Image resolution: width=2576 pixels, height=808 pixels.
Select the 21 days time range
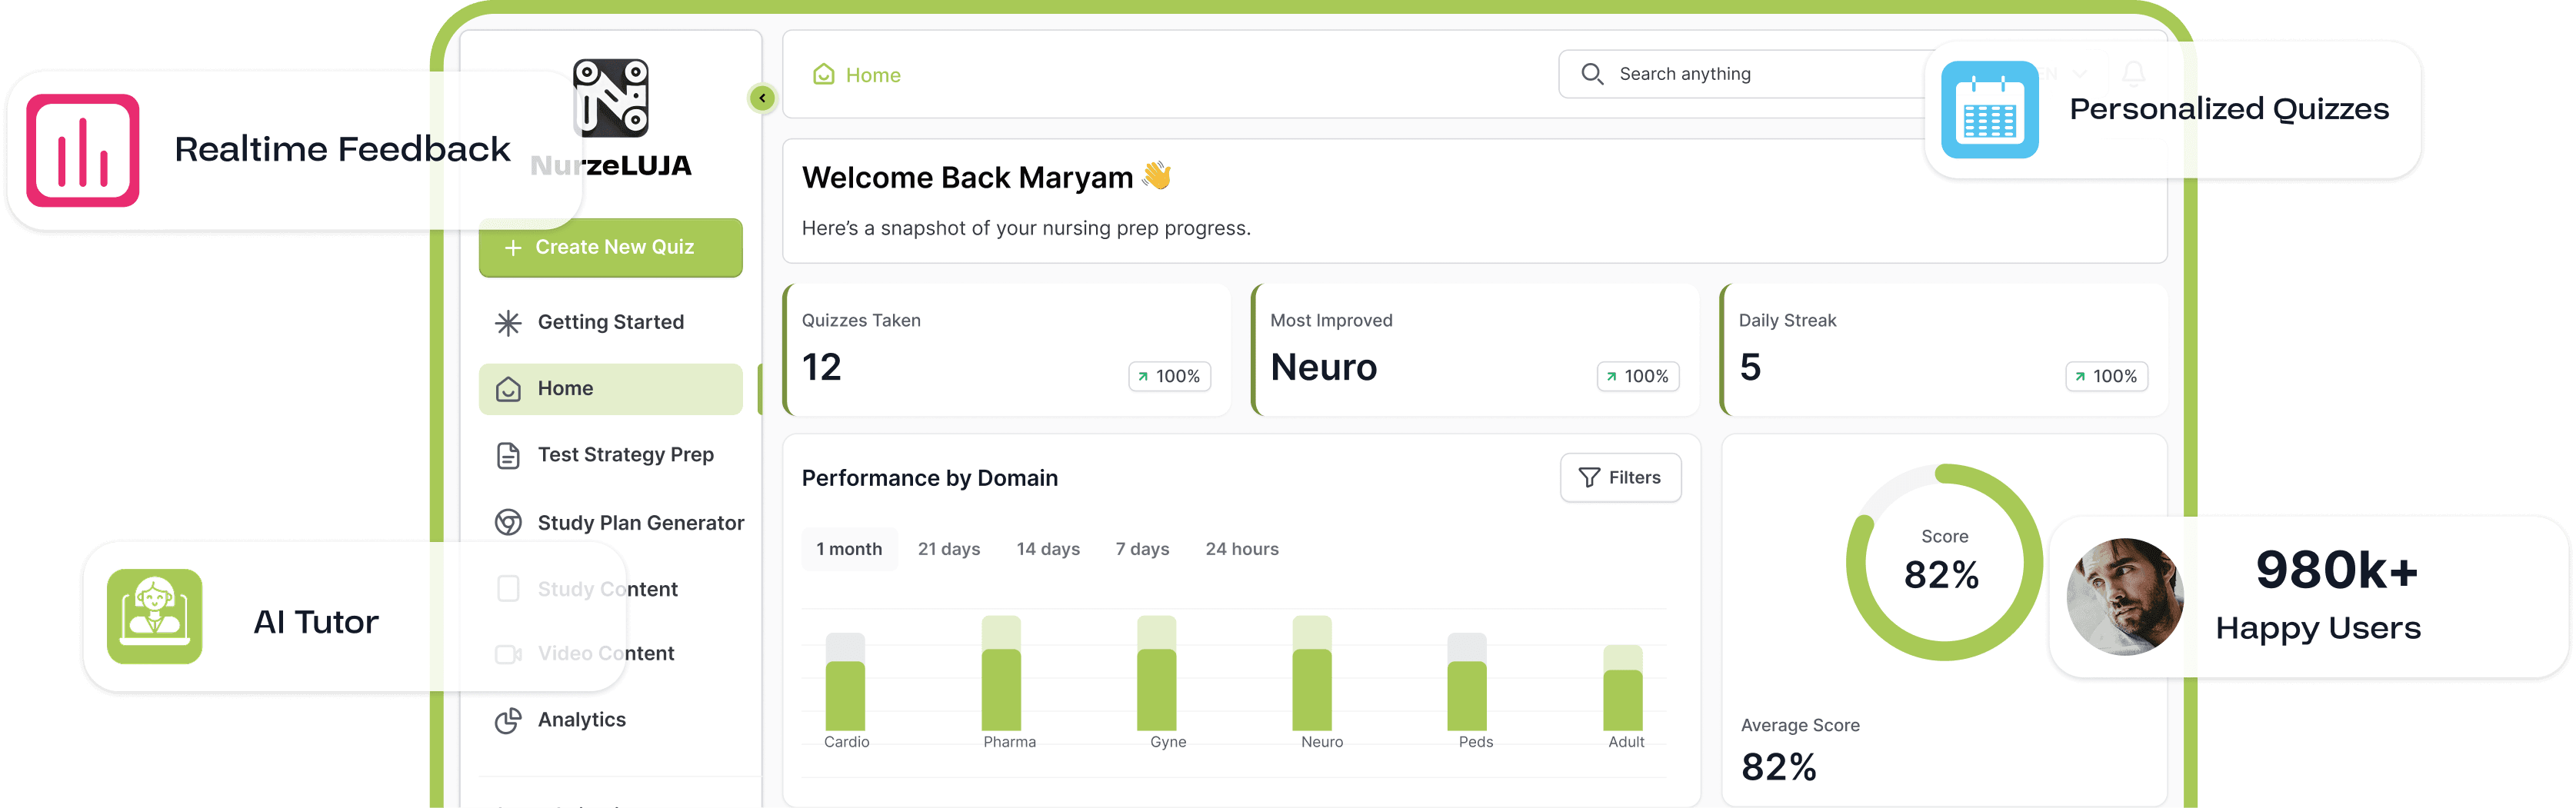point(949,549)
